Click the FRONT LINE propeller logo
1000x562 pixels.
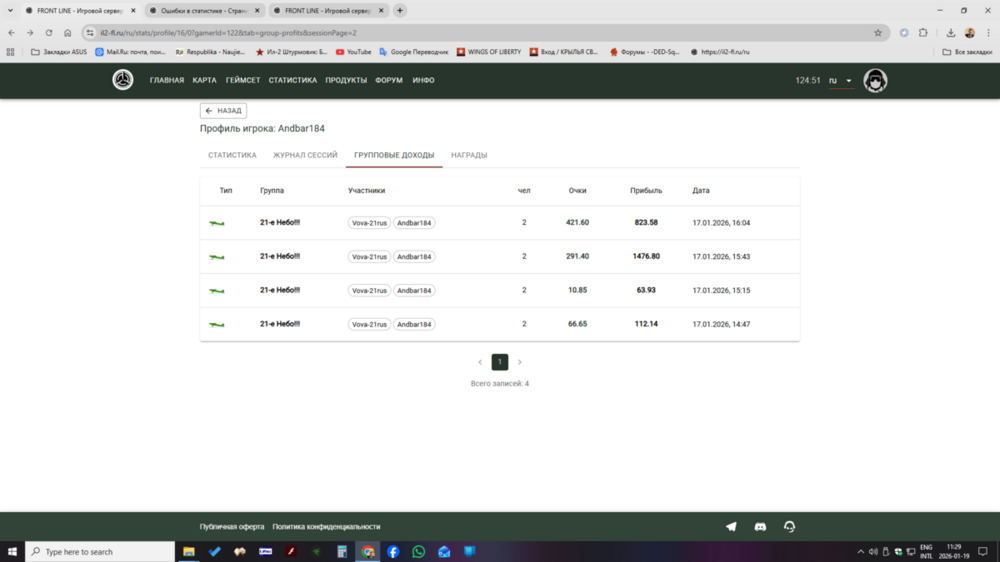[122, 80]
